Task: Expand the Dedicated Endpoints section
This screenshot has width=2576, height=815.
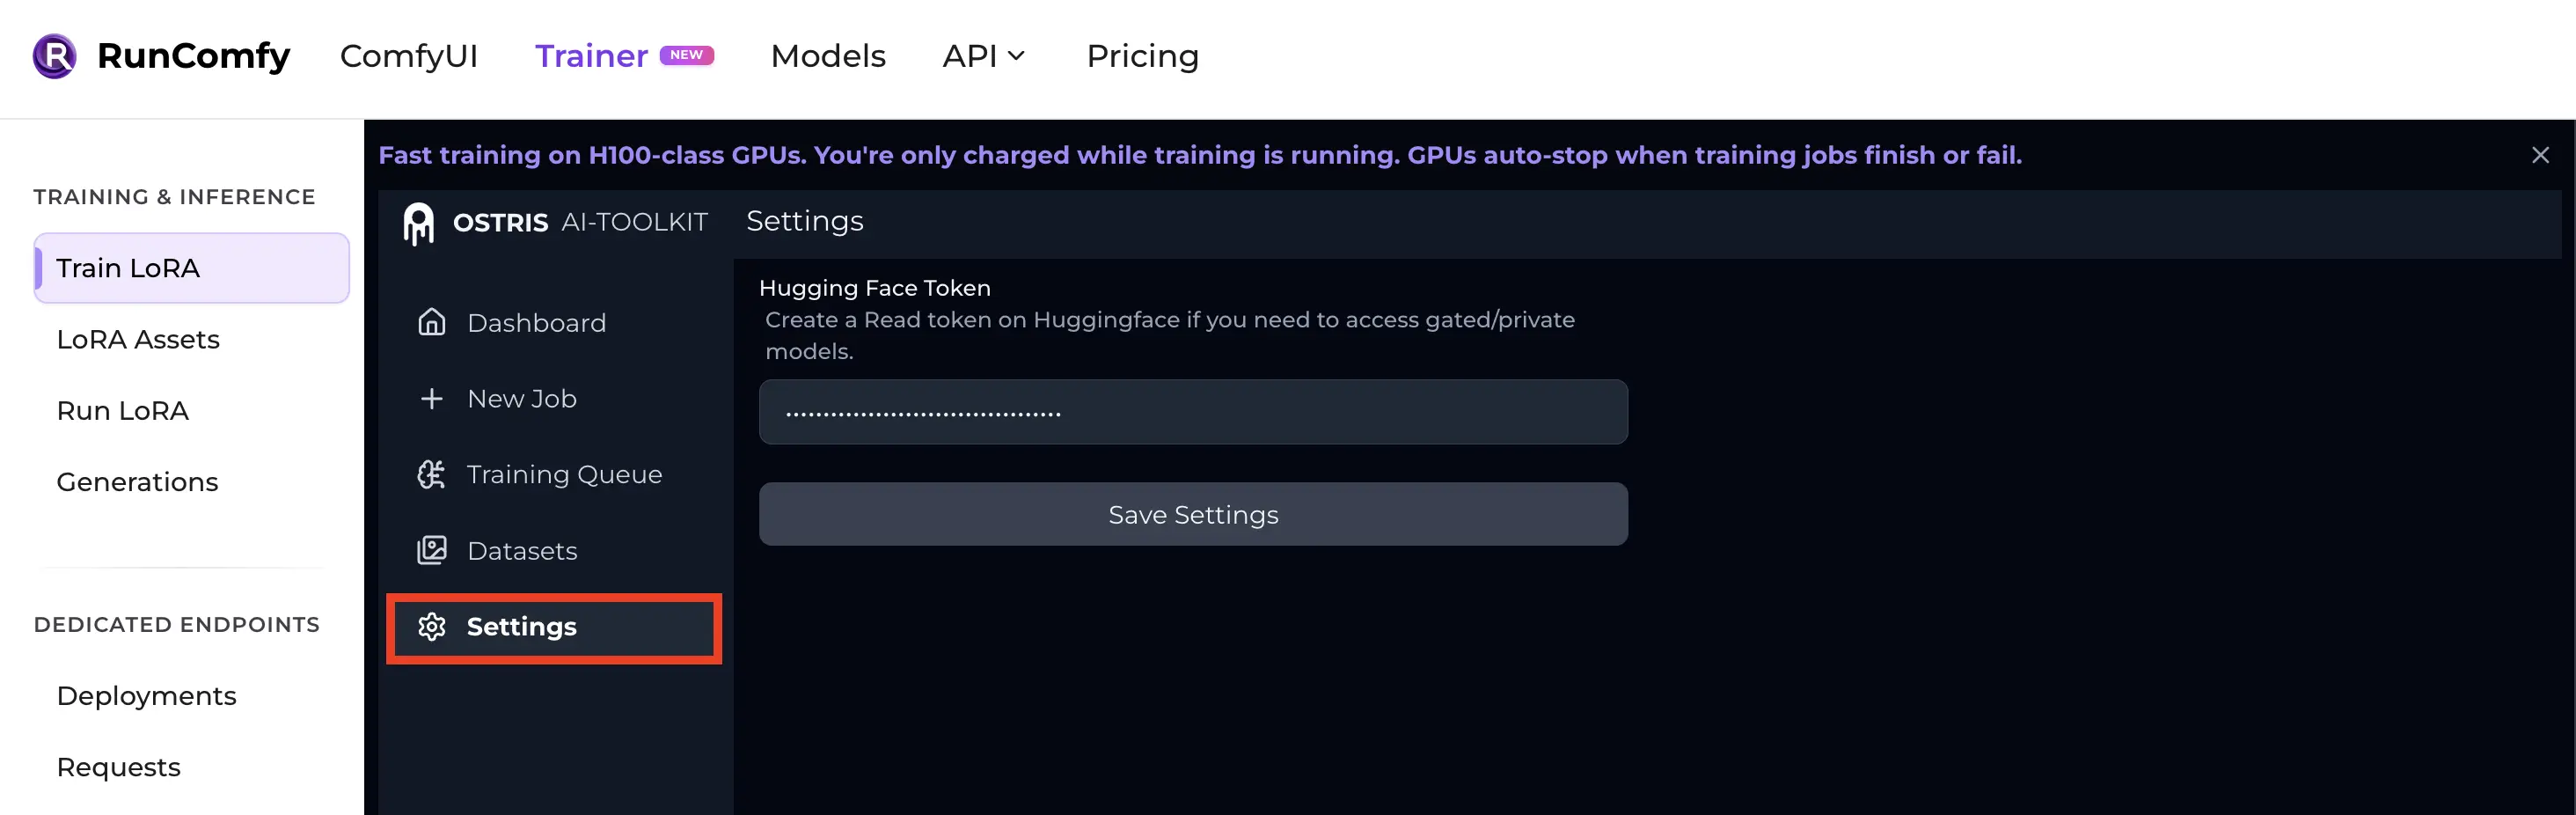Action: (x=177, y=624)
